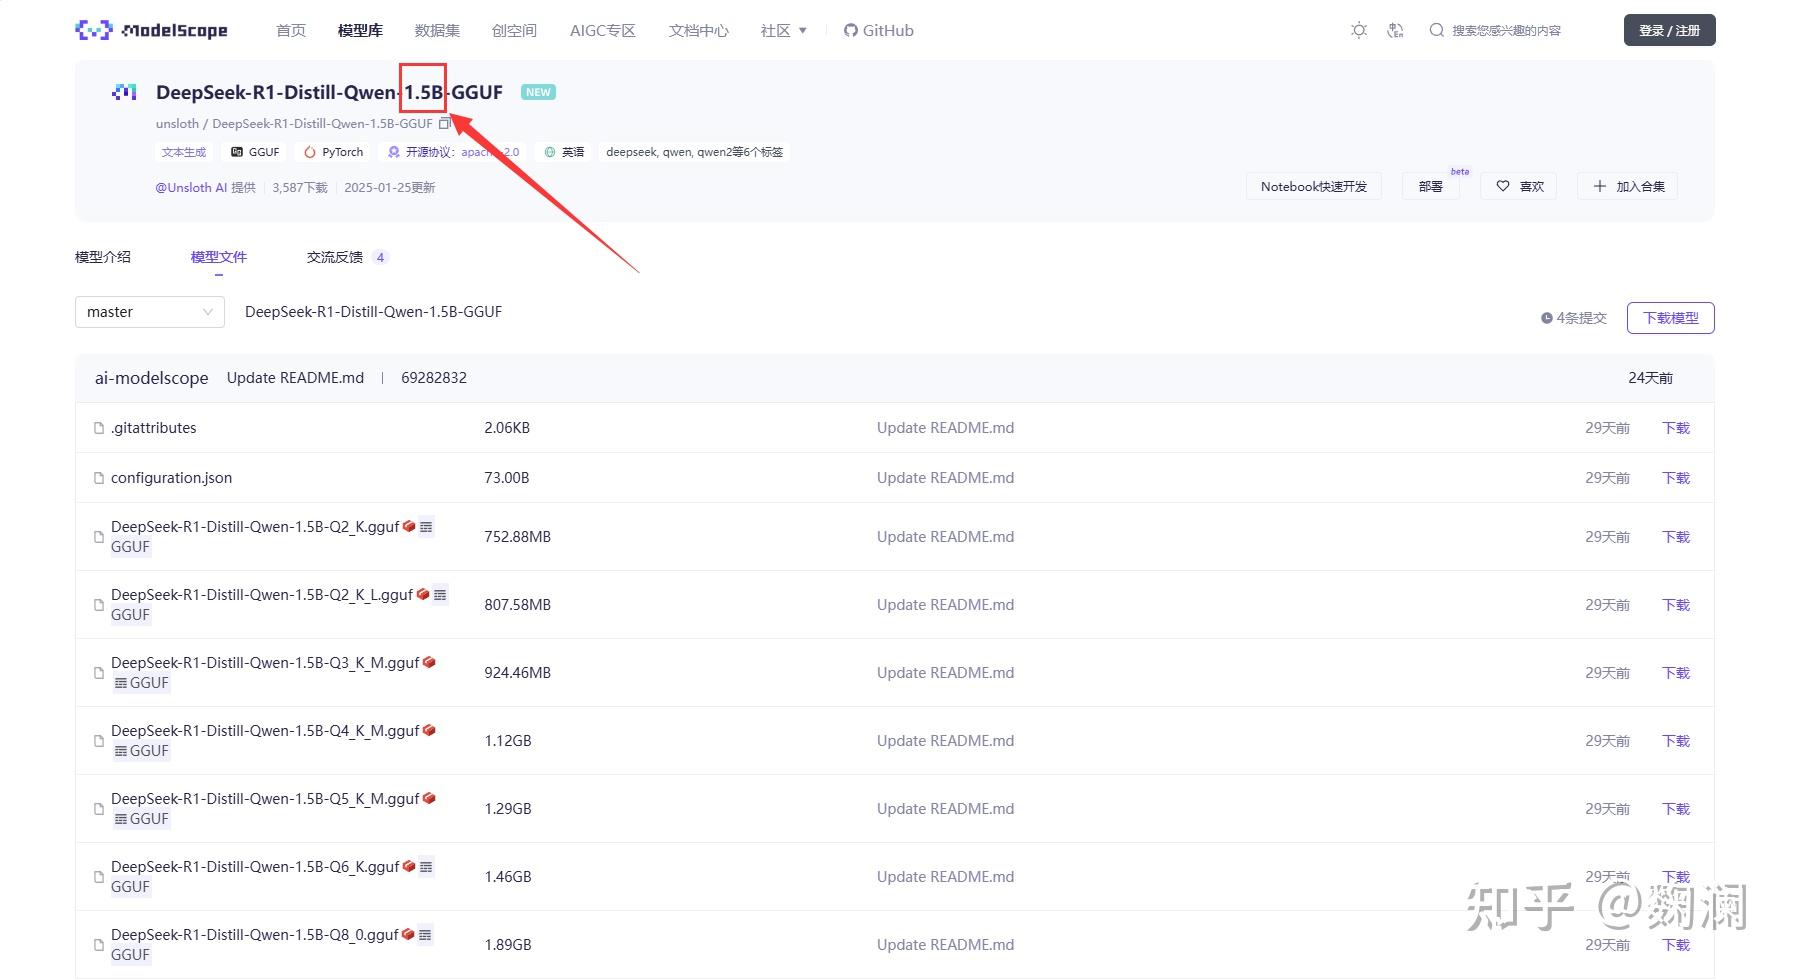Click the ModelScope logo
The image size is (1794, 979).
[151, 30]
